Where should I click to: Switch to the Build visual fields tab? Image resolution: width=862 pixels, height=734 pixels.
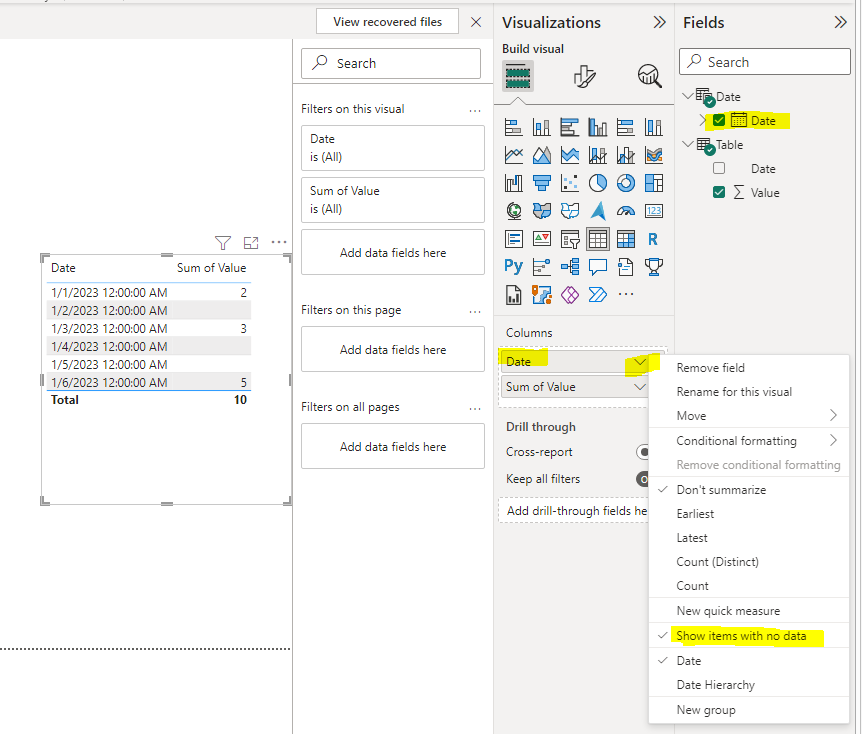click(518, 76)
